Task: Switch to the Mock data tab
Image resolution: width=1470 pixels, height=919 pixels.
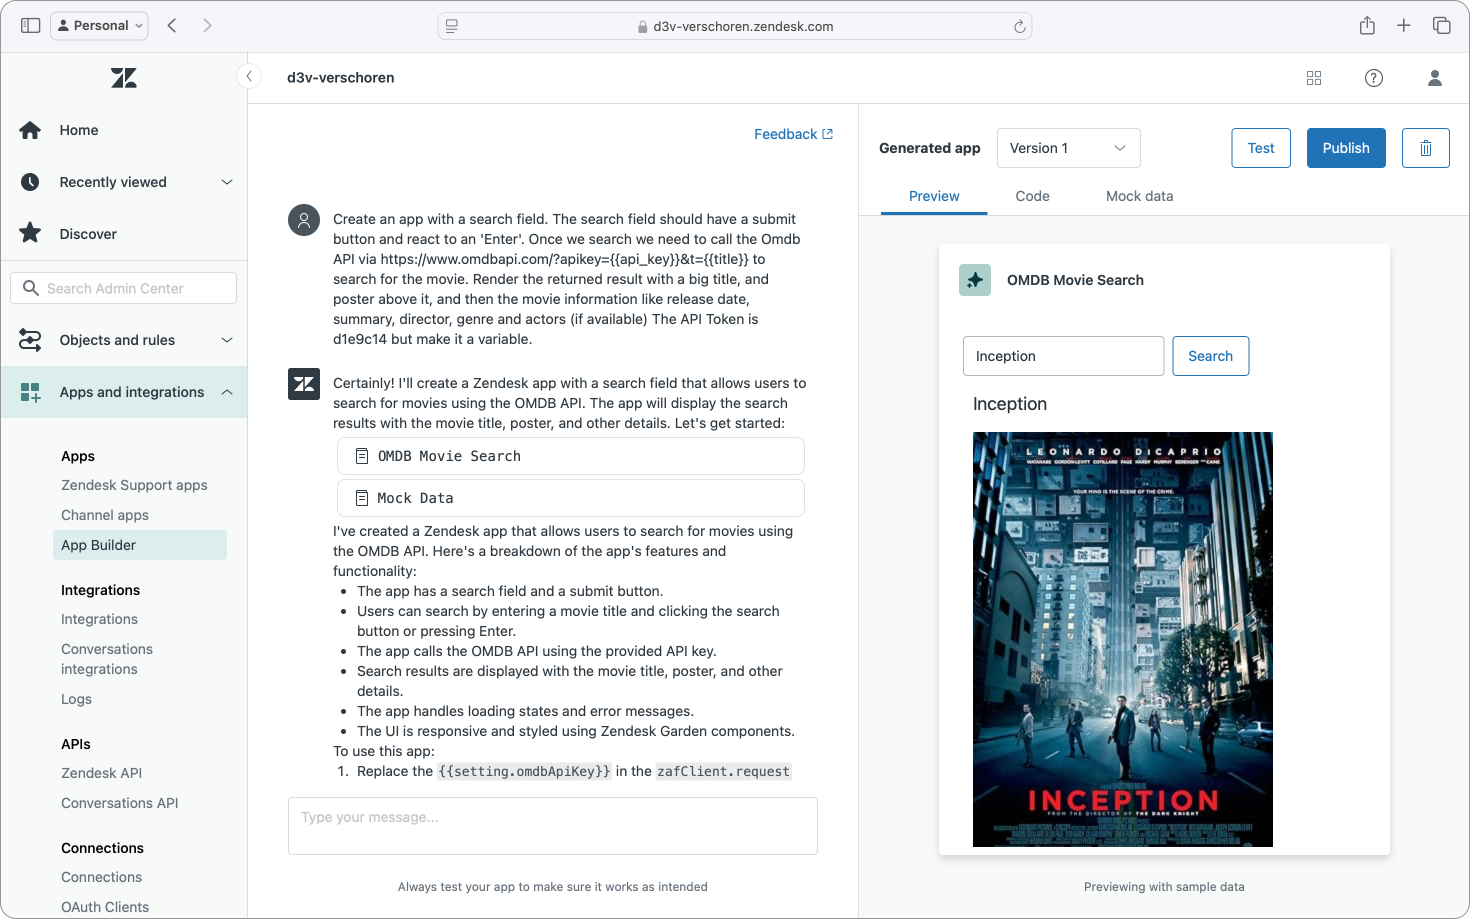Action: coord(1139,196)
